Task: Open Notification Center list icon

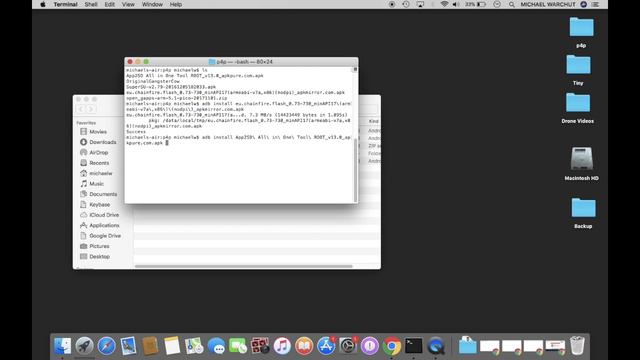Action: click(596, 4)
